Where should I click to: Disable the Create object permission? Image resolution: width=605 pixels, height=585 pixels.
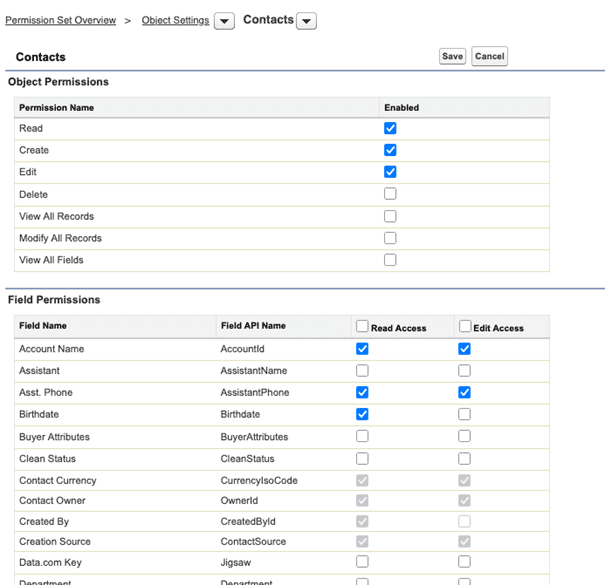(x=390, y=150)
